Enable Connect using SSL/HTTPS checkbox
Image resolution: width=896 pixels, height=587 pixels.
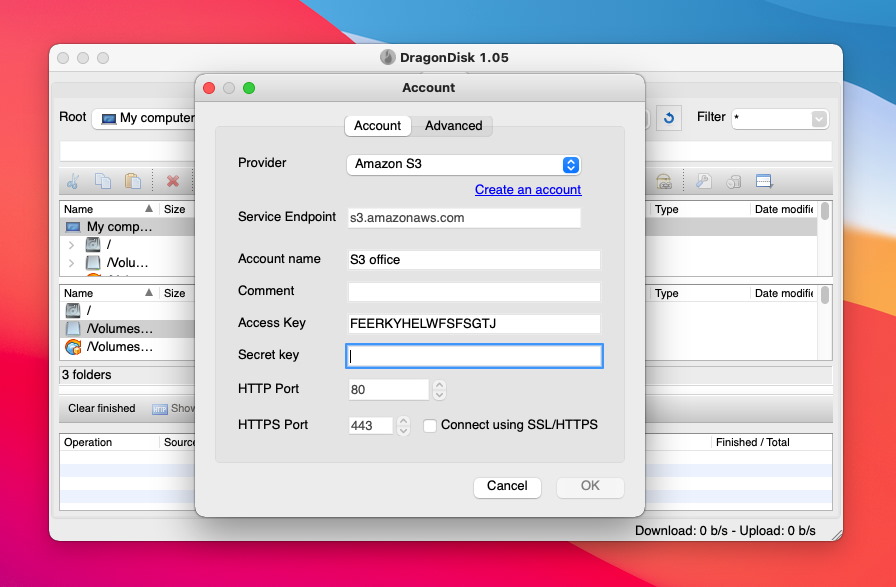pos(430,425)
